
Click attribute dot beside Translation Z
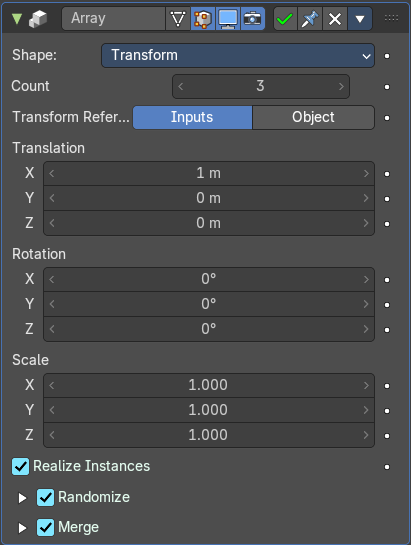point(387,224)
